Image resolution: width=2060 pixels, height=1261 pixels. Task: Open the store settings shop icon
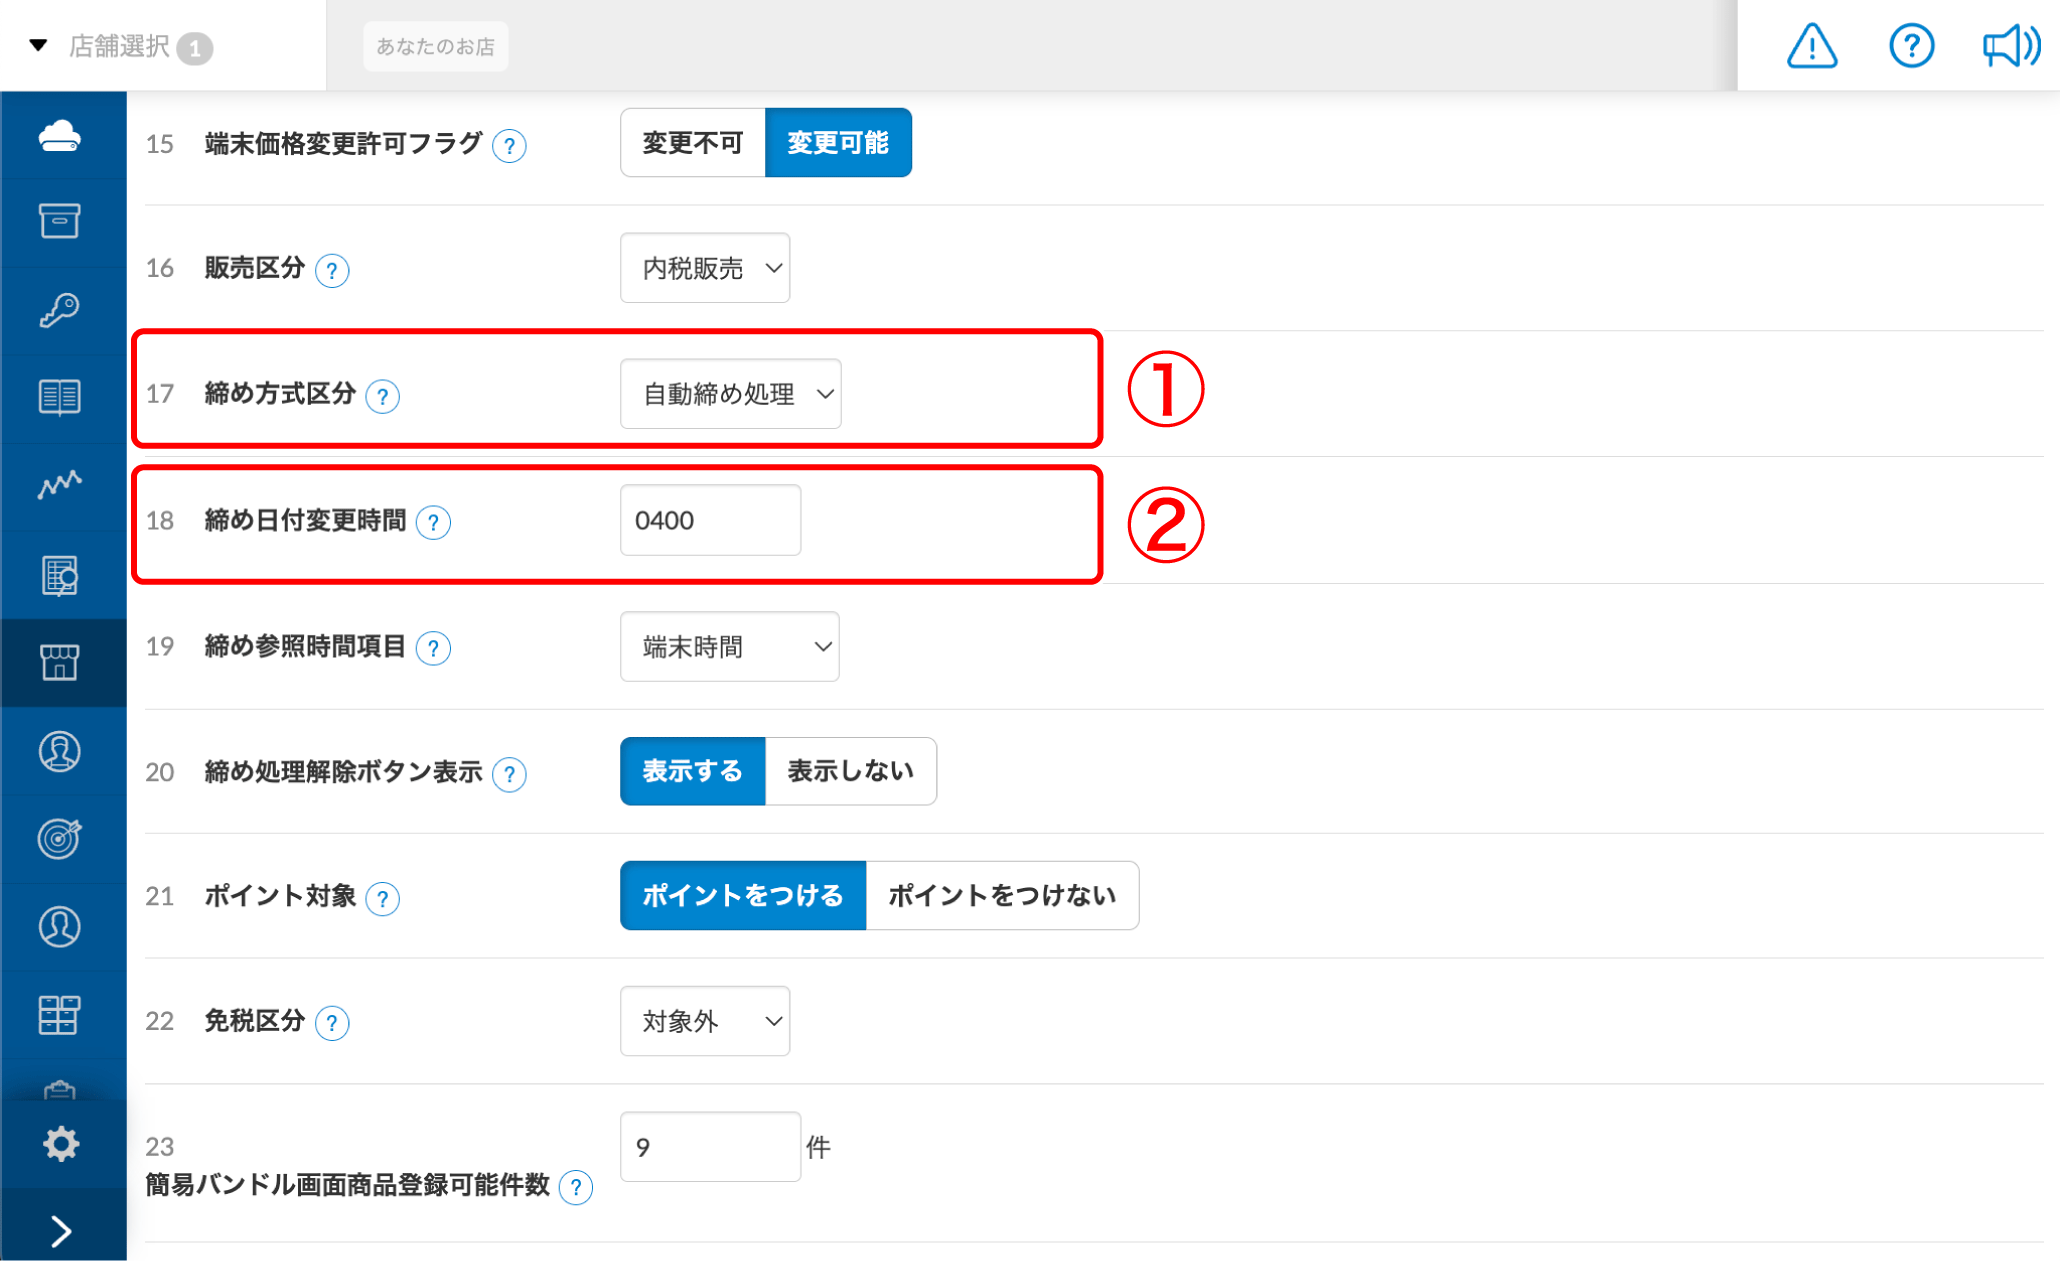click(62, 663)
